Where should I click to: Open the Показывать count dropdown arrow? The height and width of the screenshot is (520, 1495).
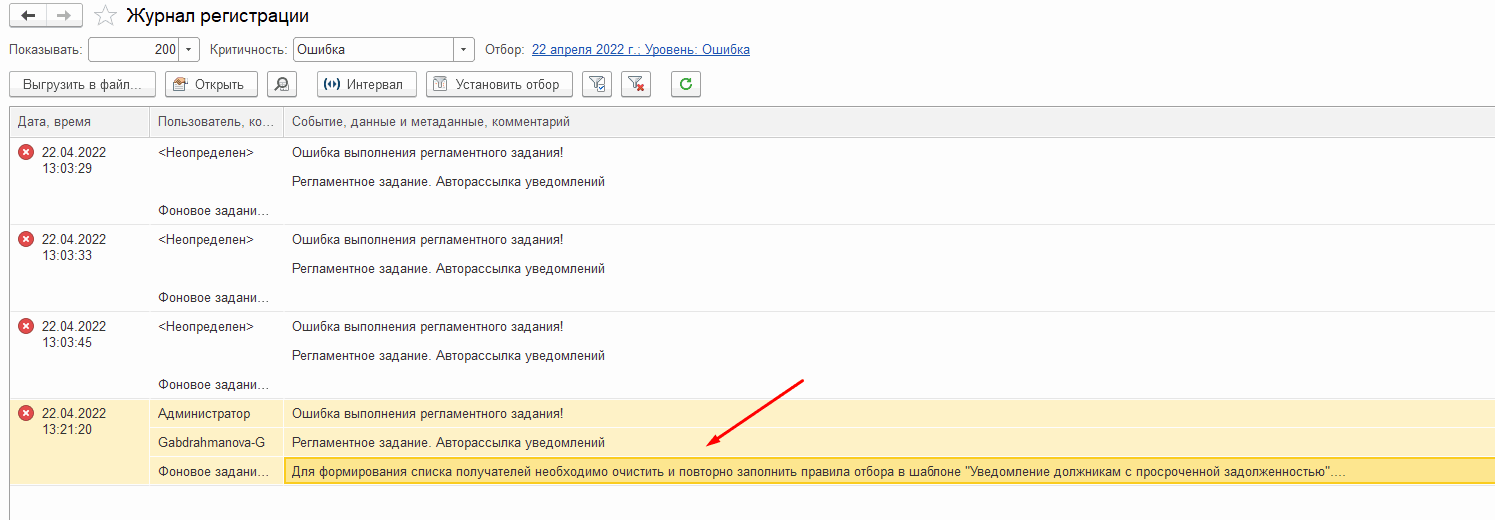click(x=190, y=49)
